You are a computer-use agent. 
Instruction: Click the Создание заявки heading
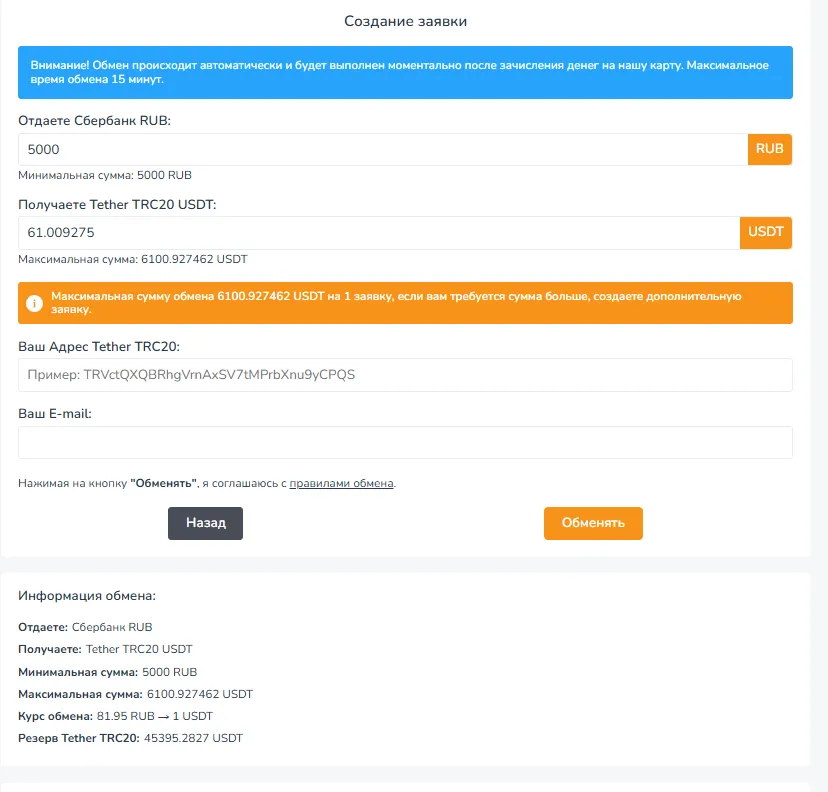(x=406, y=21)
